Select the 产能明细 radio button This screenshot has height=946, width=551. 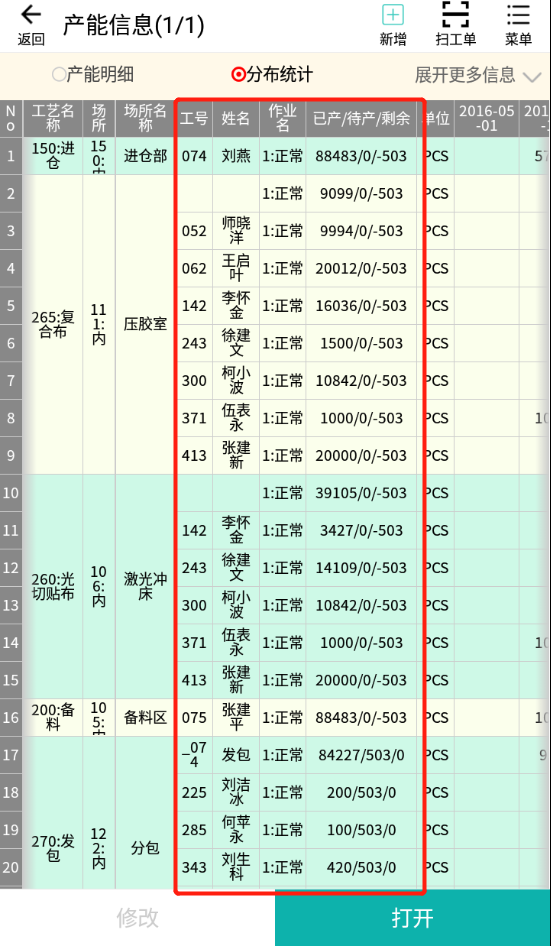click(x=59, y=75)
